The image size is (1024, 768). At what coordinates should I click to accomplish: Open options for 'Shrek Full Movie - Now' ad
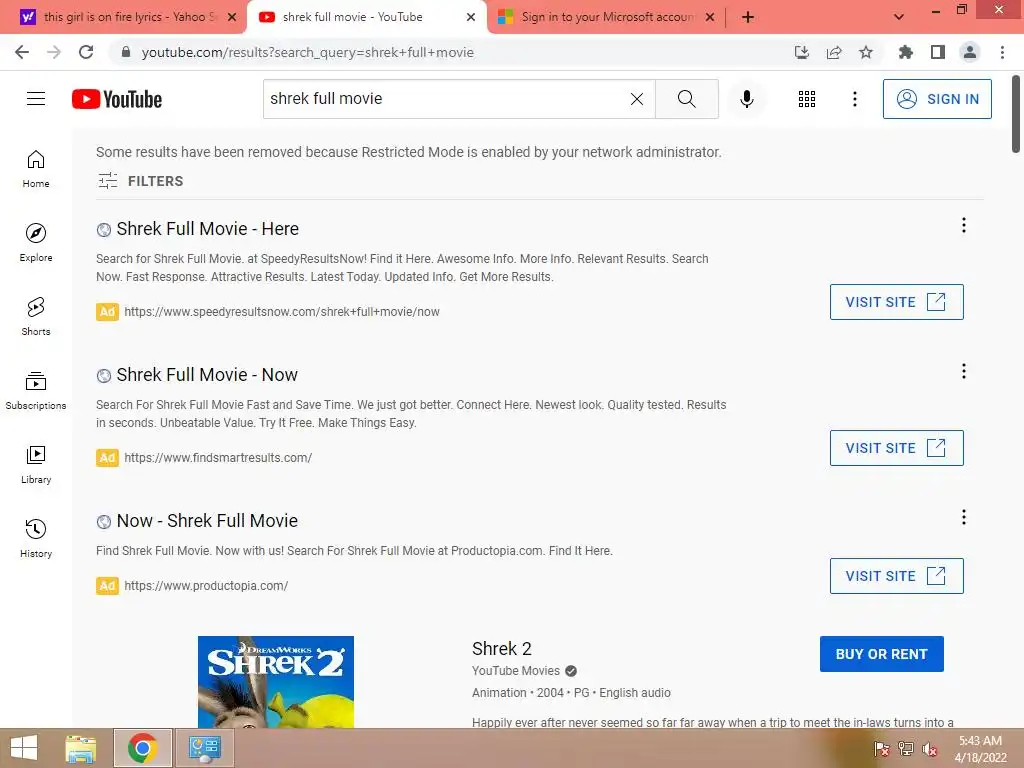[x=963, y=372]
